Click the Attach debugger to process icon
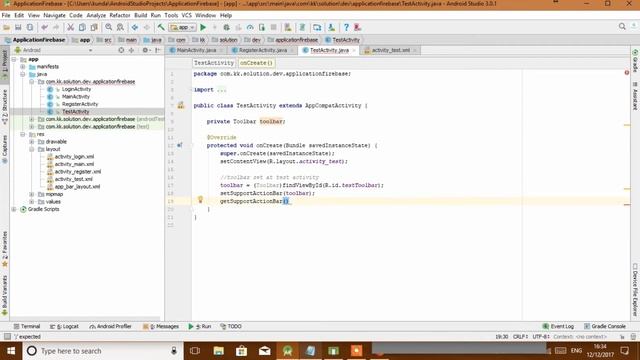The image size is (640, 360). 262,27
